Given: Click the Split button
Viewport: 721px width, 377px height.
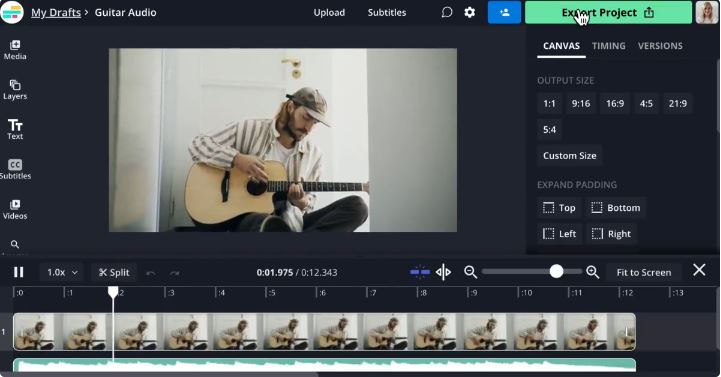Looking at the screenshot, I should tap(114, 272).
